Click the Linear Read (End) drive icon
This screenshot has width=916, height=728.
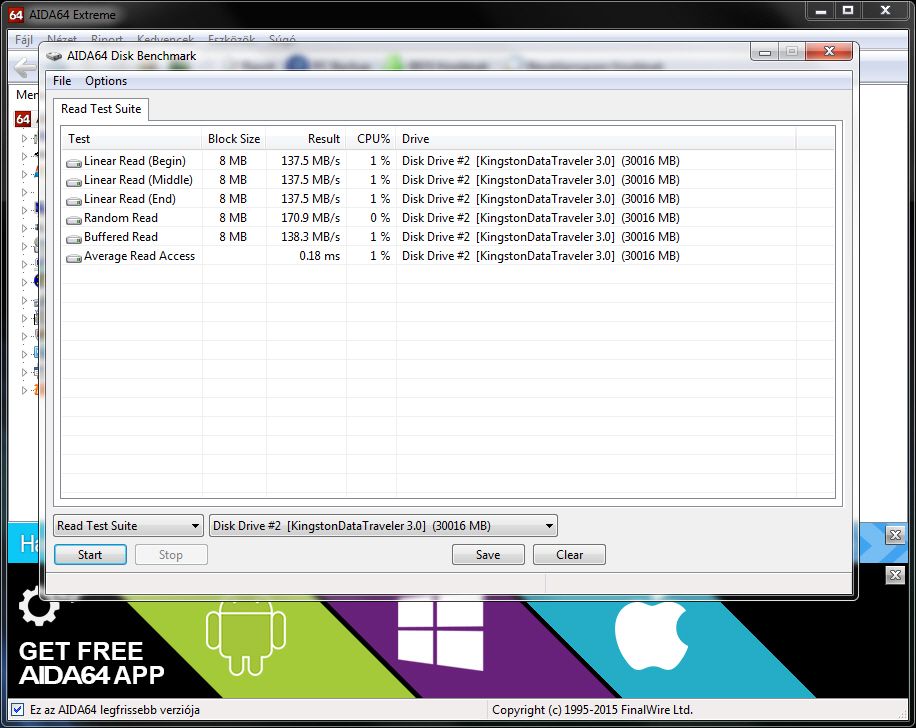tap(74, 200)
